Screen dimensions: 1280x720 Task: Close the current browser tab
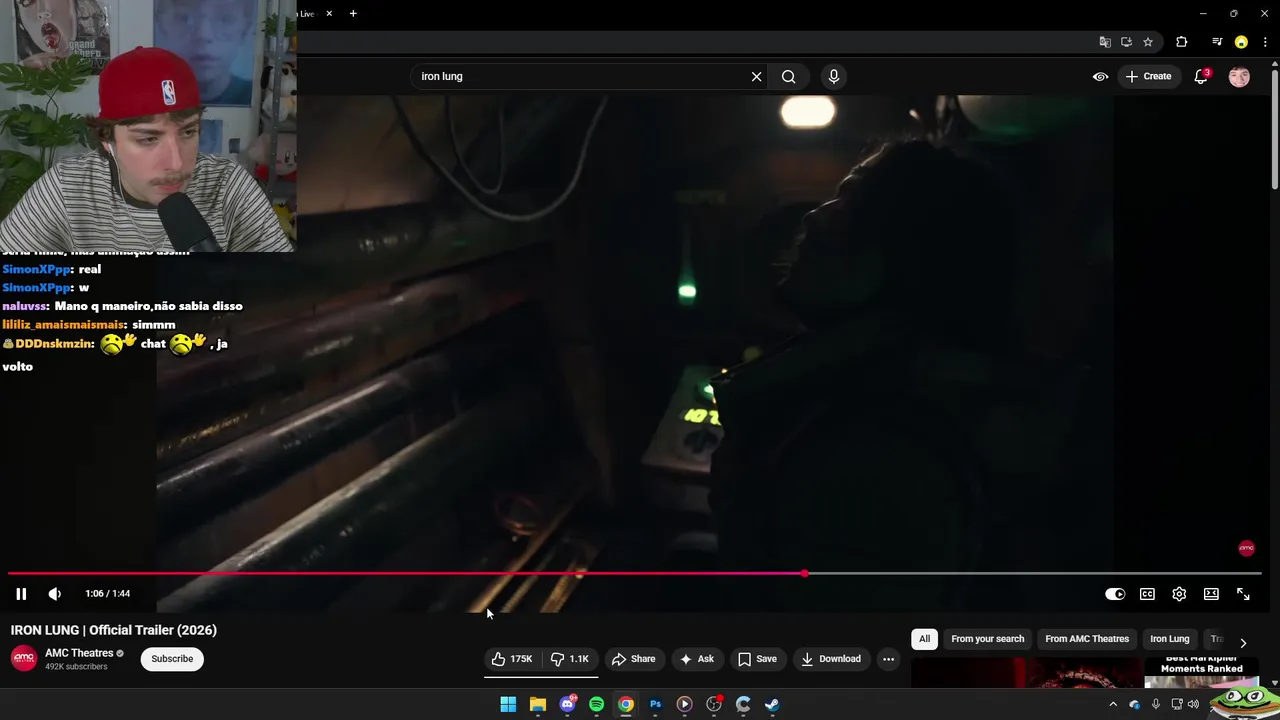tap(329, 14)
